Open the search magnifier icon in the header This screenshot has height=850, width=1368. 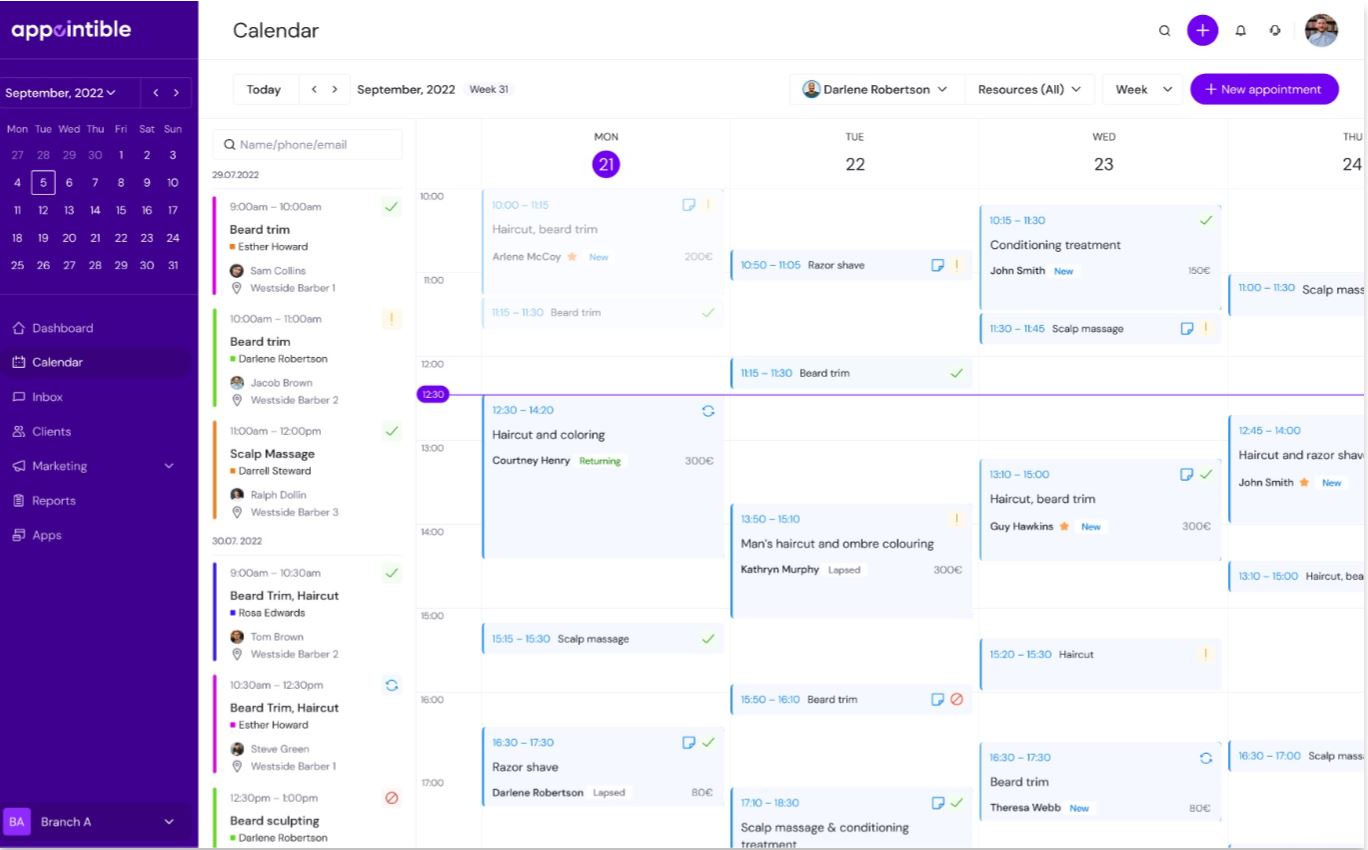pyautogui.click(x=1164, y=30)
